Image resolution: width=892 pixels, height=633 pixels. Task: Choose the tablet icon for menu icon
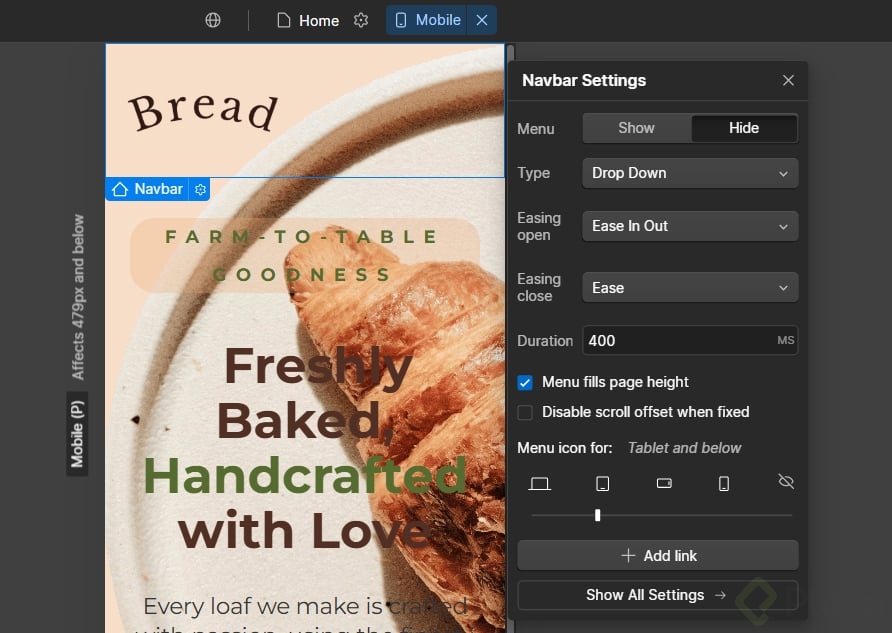[x=602, y=483]
